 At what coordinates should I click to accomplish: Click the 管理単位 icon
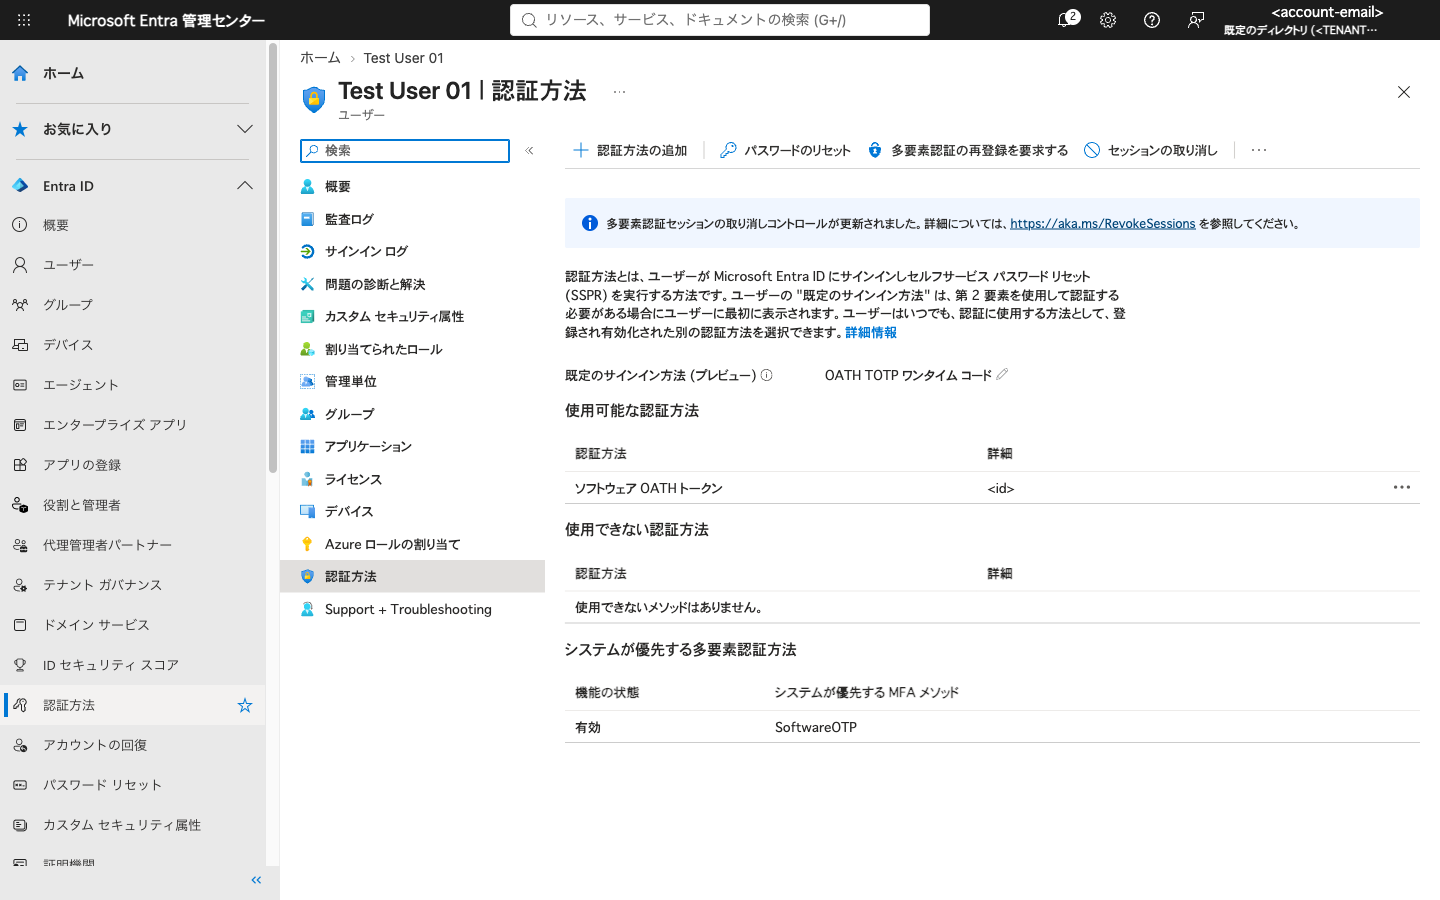(307, 382)
